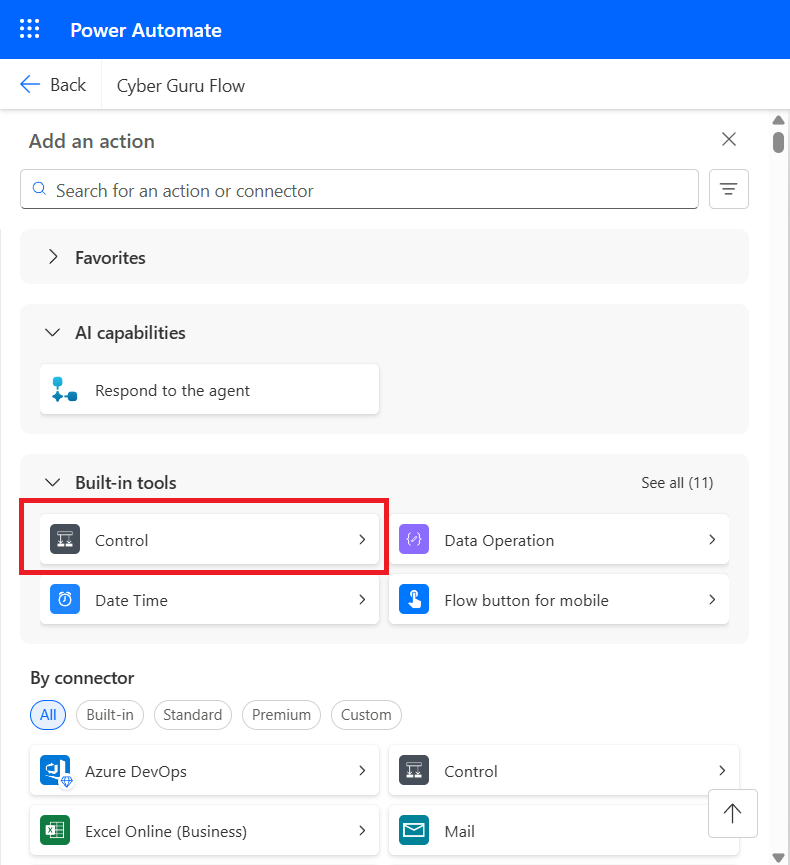Screen dimensions: 790x865
Task: Select the Standard connector filter
Action: [193, 715]
